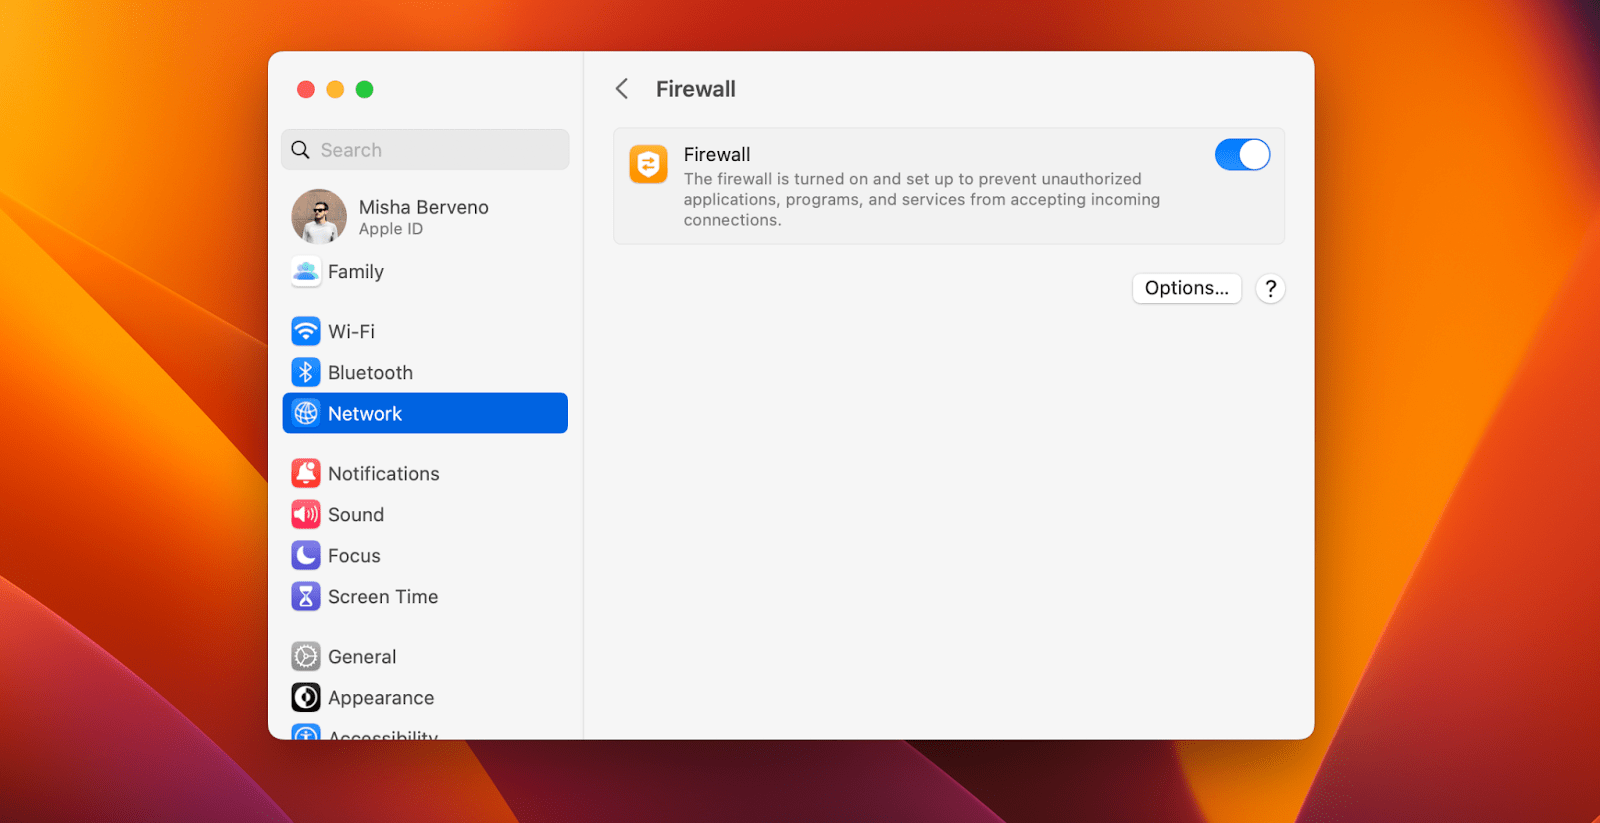Click the orange Firewall shield icon
1600x823 pixels.
[648, 164]
